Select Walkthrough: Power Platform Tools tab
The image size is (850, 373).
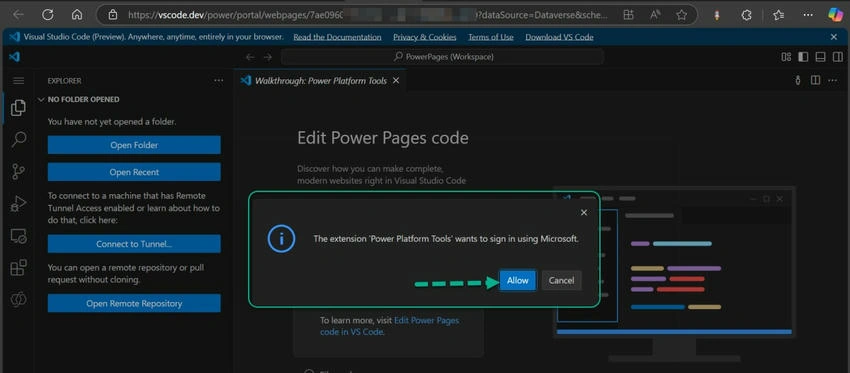[320, 80]
